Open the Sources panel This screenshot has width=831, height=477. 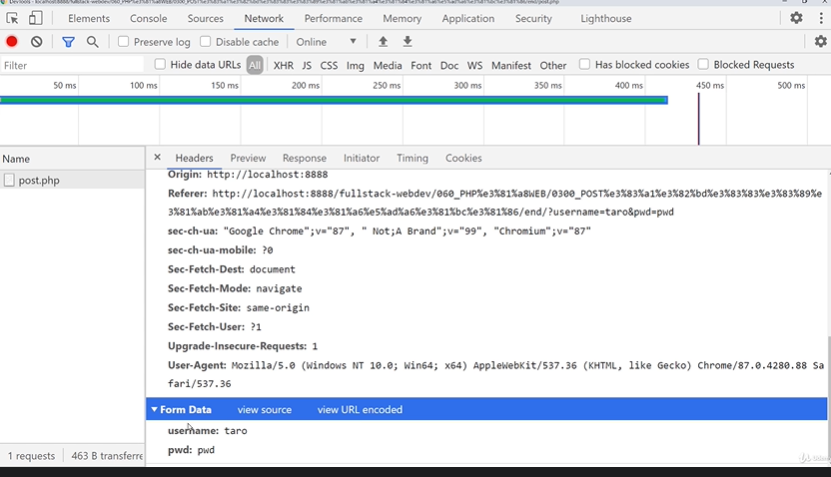click(205, 19)
